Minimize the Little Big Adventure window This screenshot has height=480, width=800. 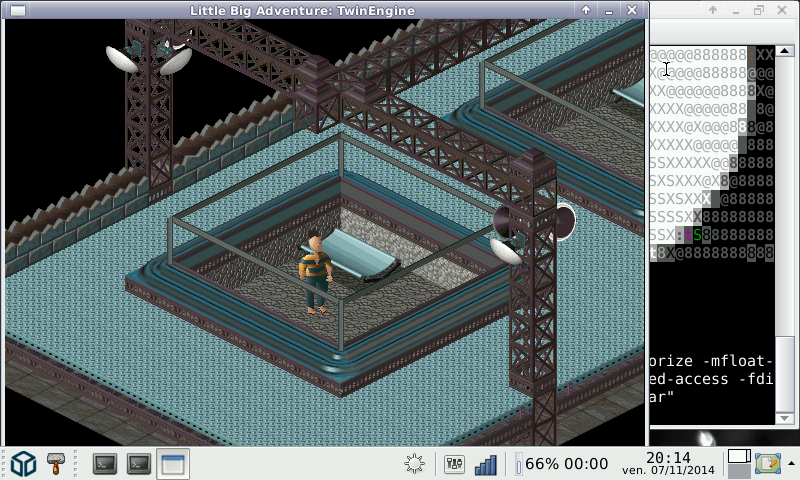pos(611,10)
